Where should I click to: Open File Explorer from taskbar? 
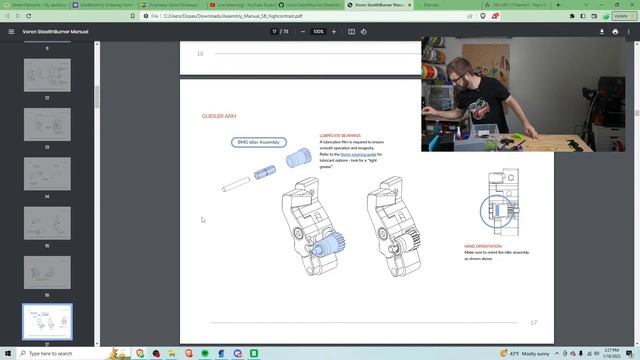172,353
